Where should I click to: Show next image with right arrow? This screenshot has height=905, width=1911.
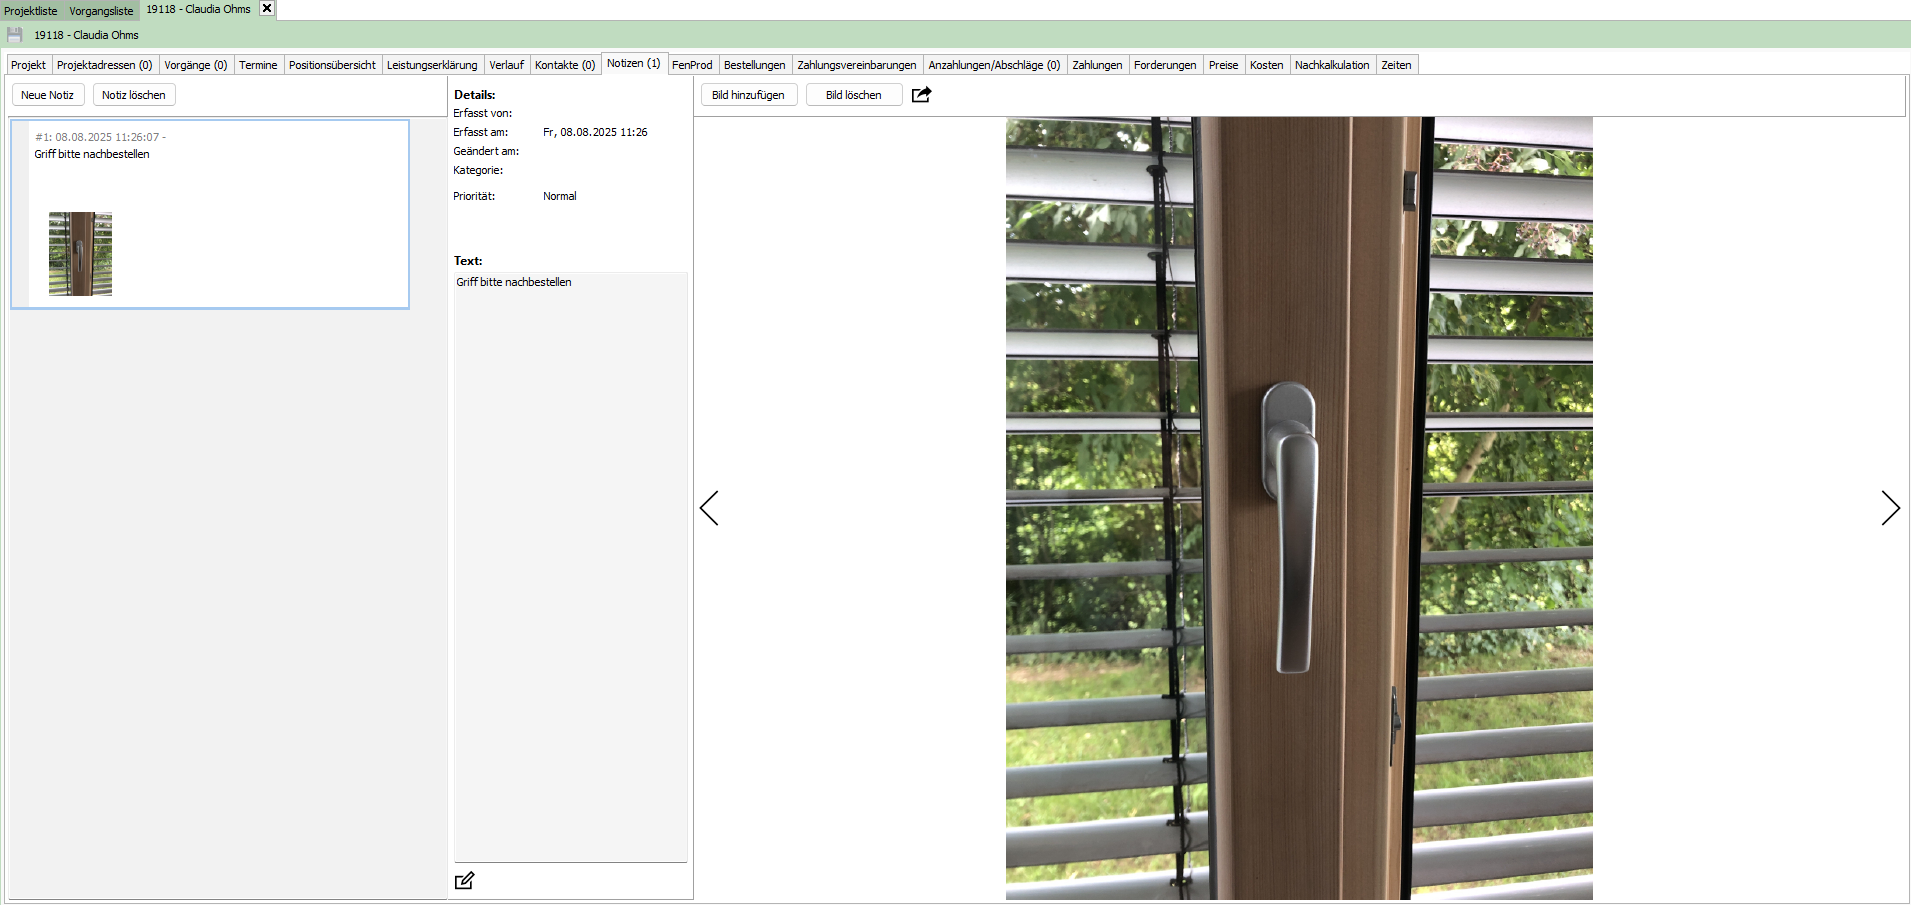pyautogui.click(x=1889, y=508)
